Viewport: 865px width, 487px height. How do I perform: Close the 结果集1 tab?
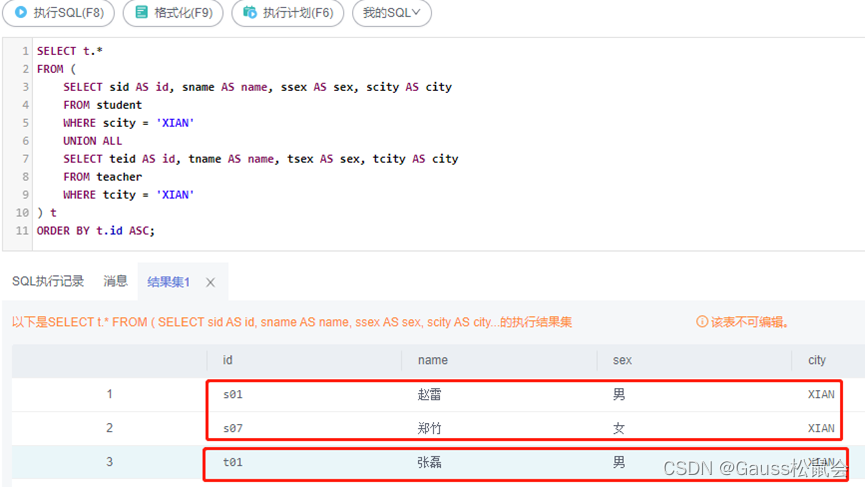click(x=210, y=282)
